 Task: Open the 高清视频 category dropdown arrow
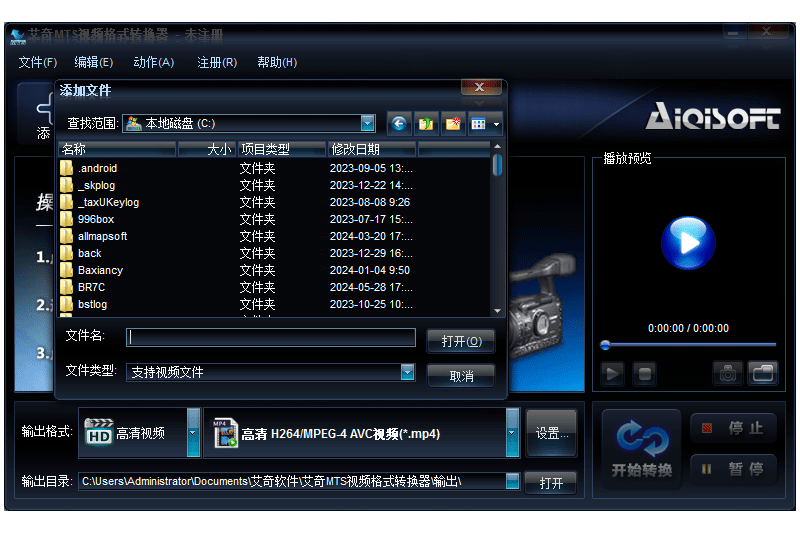tap(193, 433)
